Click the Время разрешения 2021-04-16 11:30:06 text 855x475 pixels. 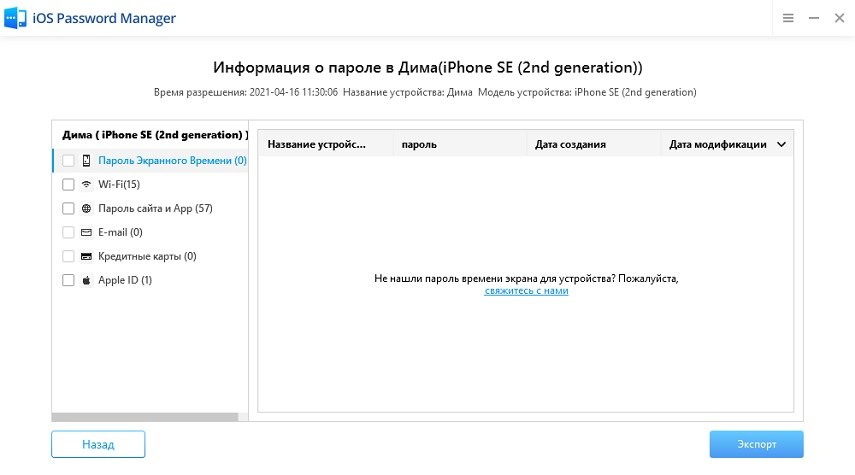(245, 92)
